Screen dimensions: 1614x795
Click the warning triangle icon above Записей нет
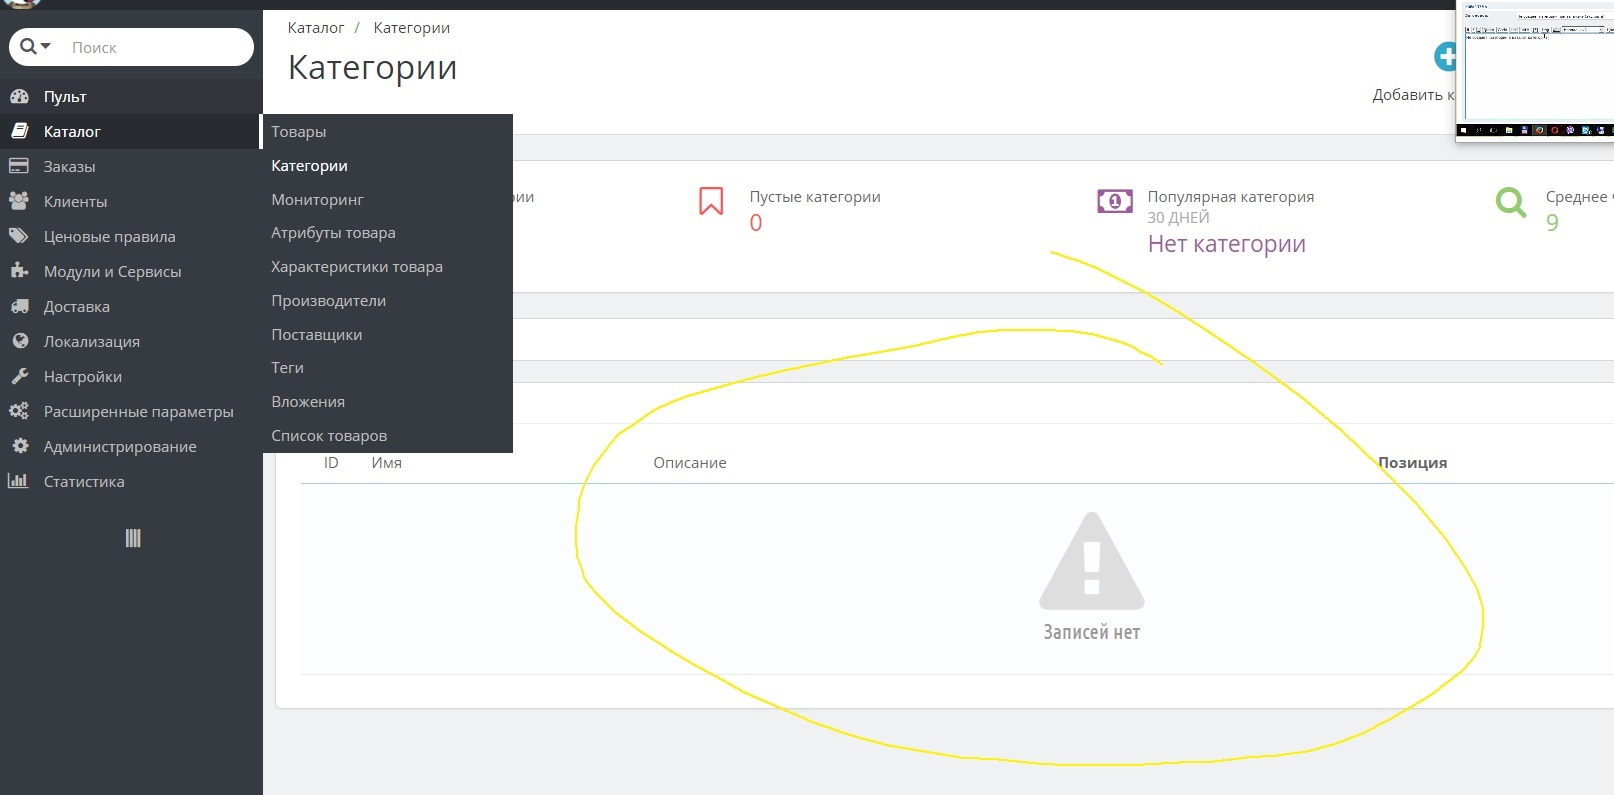pyautogui.click(x=1092, y=561)
